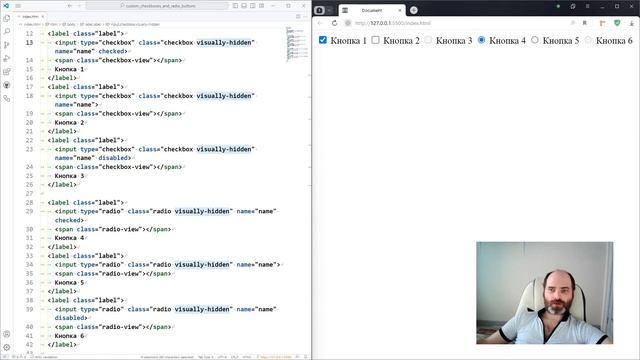Click line number 28 in the gutter
Image resolution: width=640 pixels, height=360 pixels.
[x=29, y=202]
